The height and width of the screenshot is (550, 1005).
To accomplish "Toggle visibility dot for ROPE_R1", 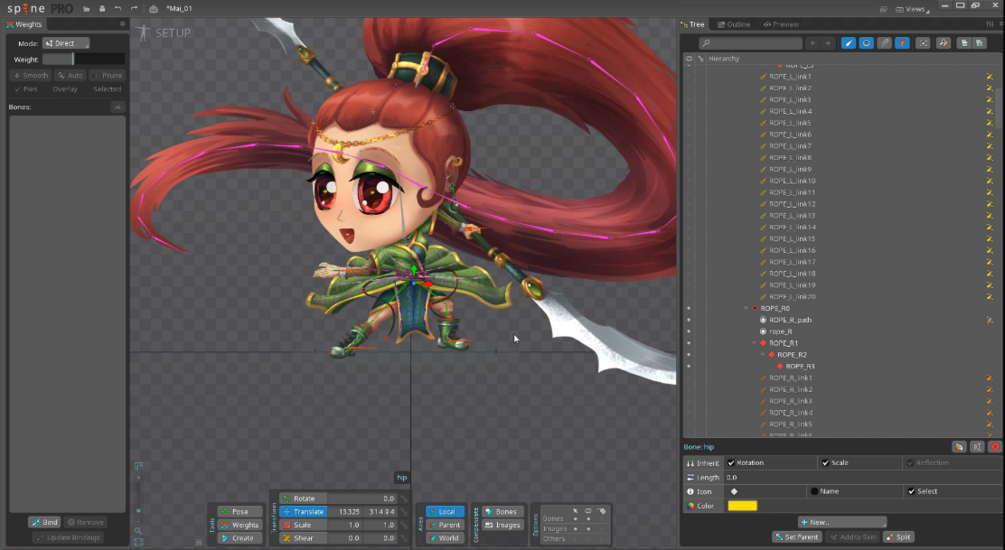I will [689, 343].
